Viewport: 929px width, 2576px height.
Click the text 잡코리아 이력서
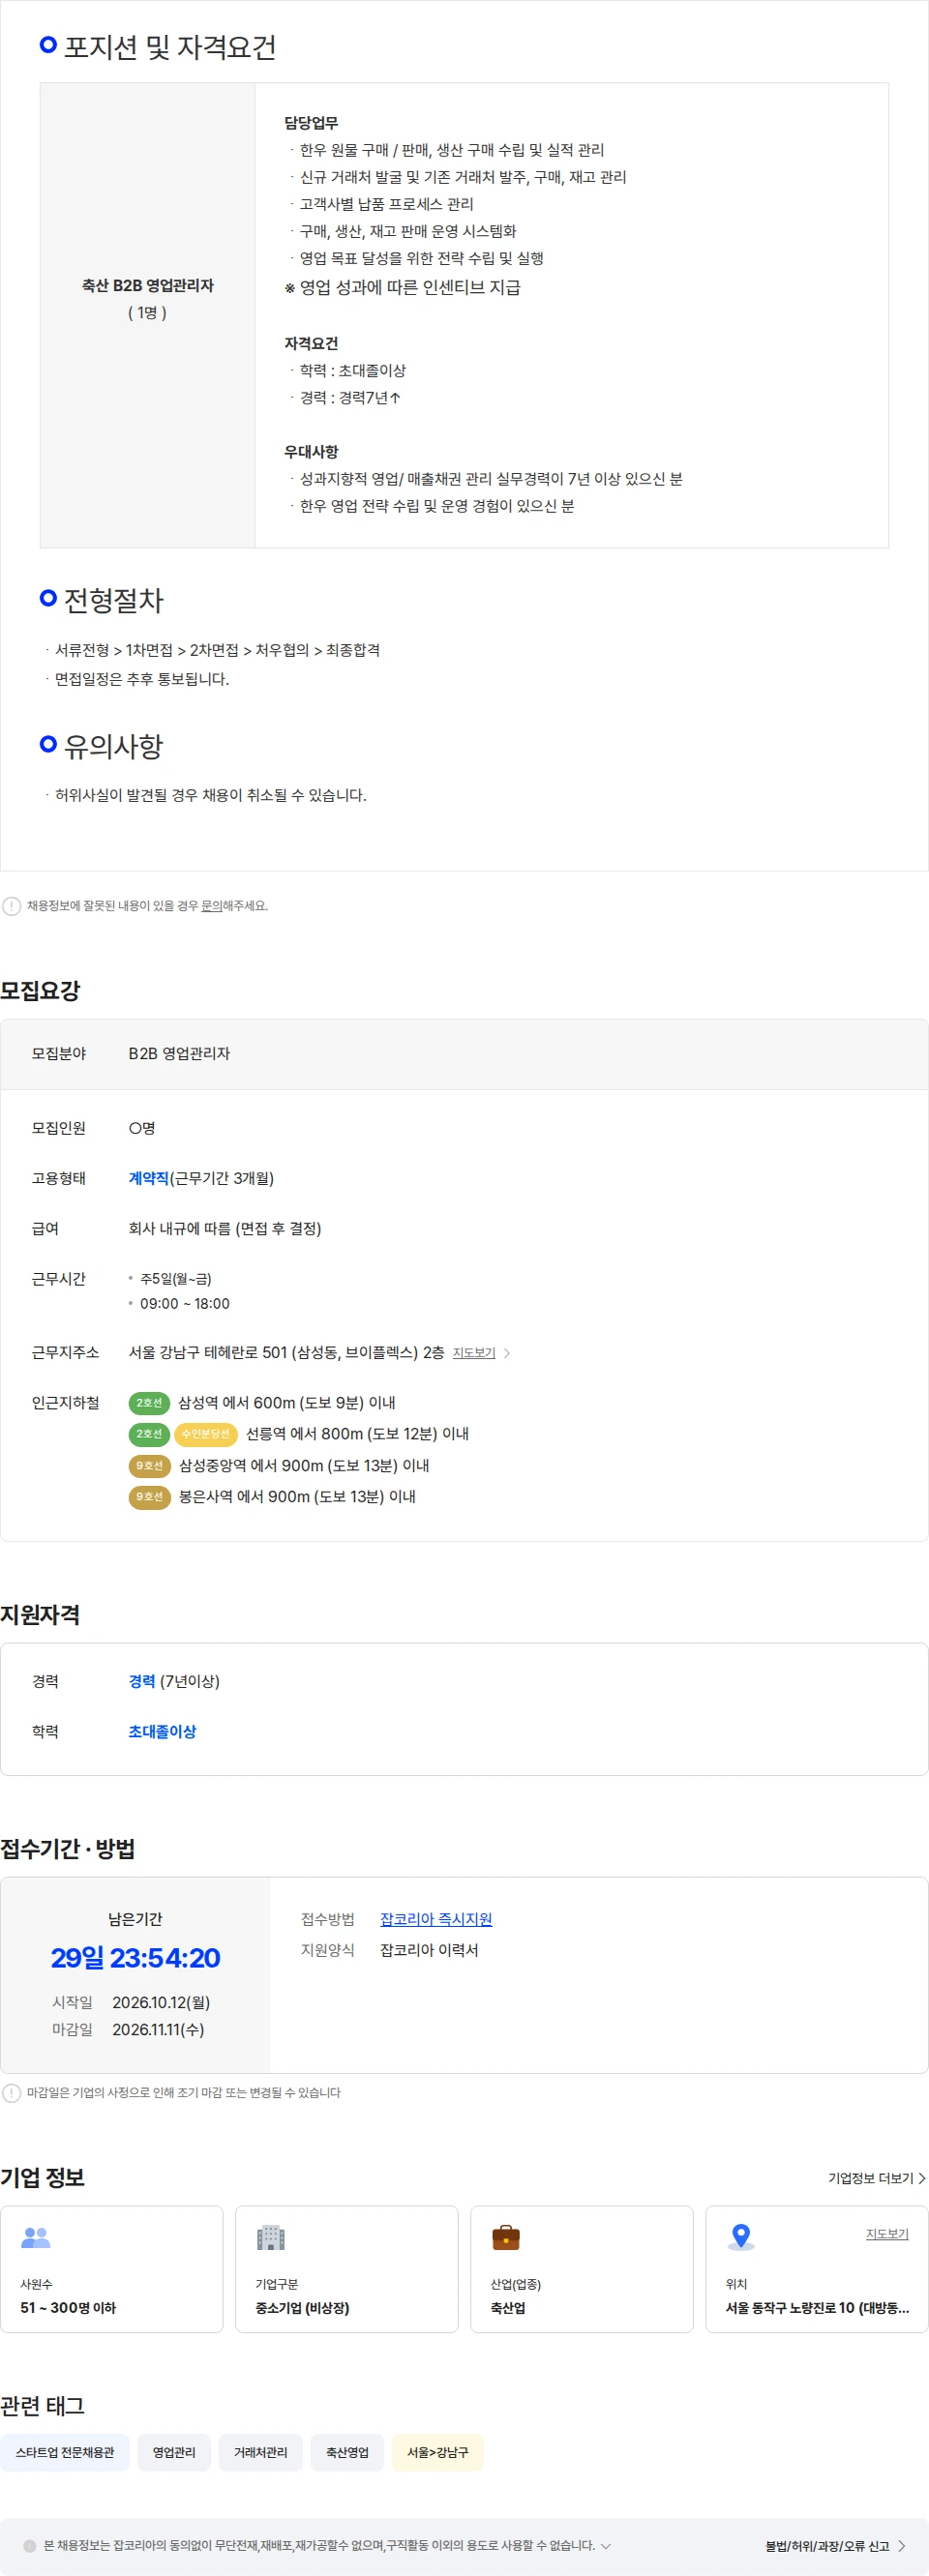tap(429, 1950)
